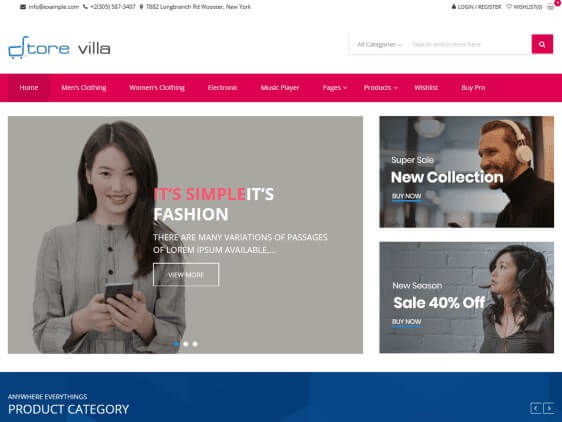Viewport: 562px width, 422px height.
Task: Click the Store Villa logo
Action: click(59, 47)
